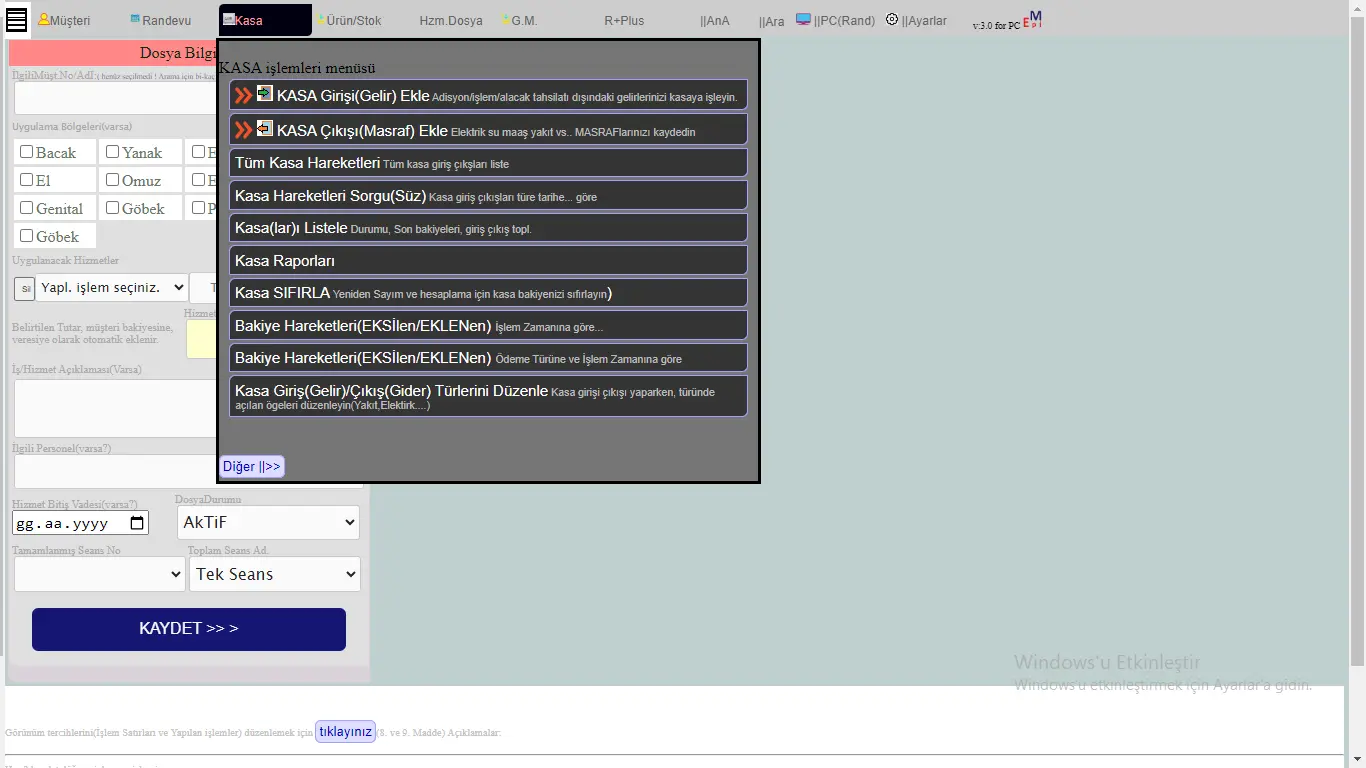Click the Ürün/Stok navigation tab

pos(353,20)
